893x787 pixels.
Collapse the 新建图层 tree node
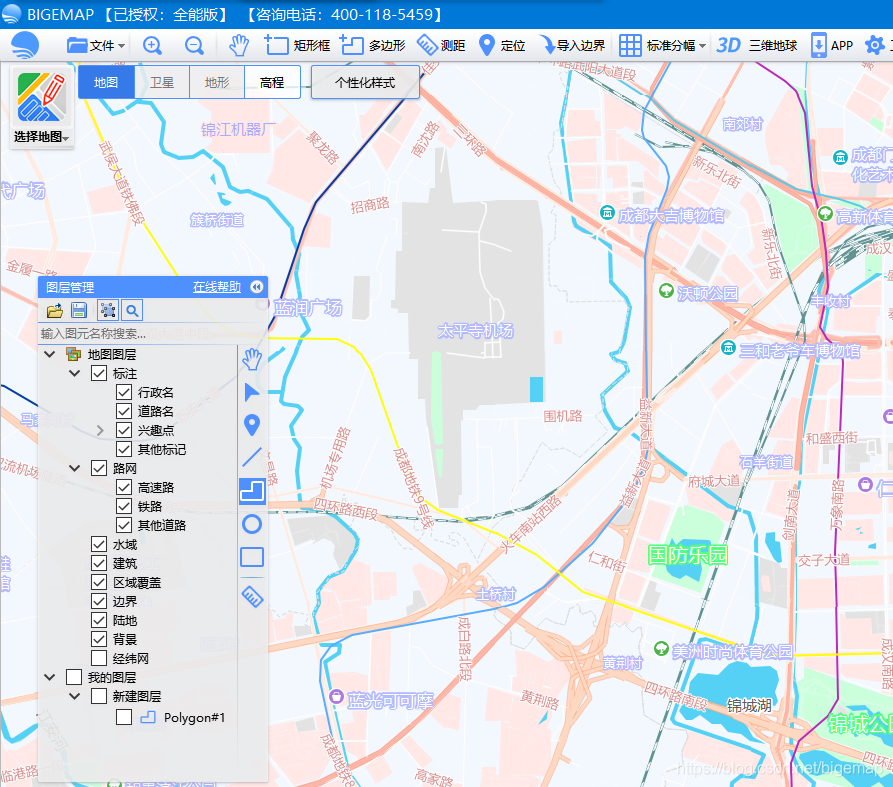[x=75, y=696]
